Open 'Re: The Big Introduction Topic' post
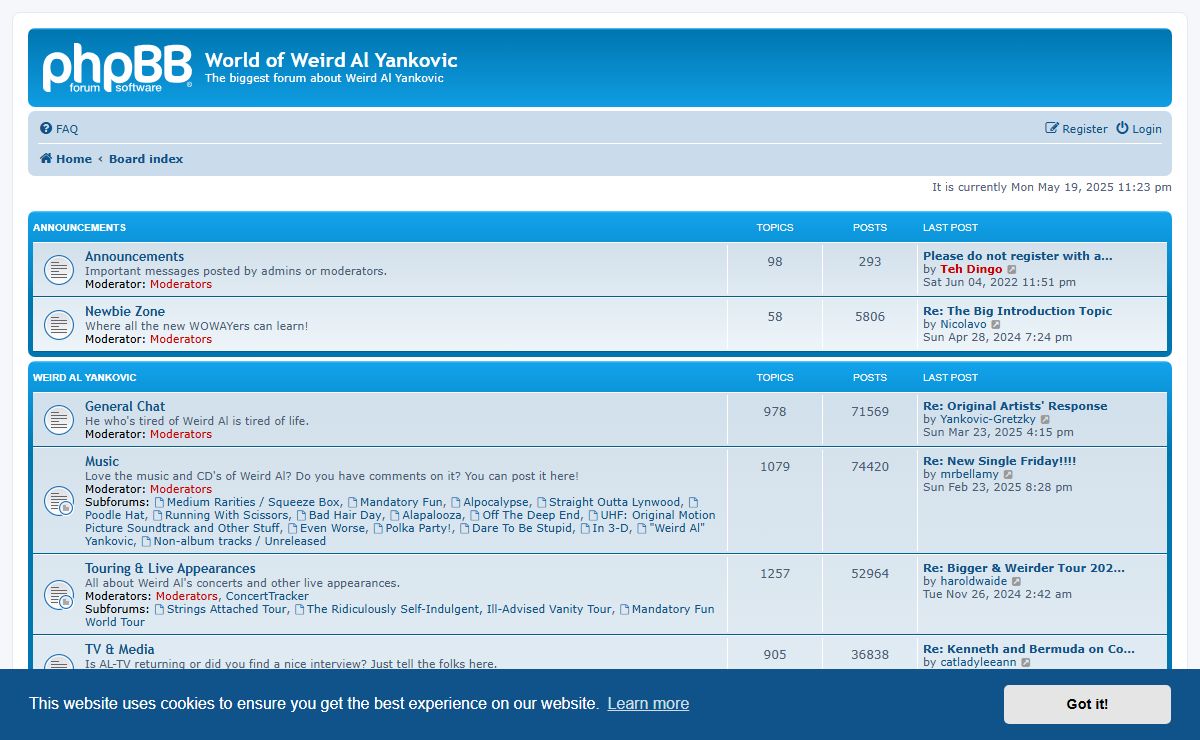 pyautogui.click(x=1017, y=311)
